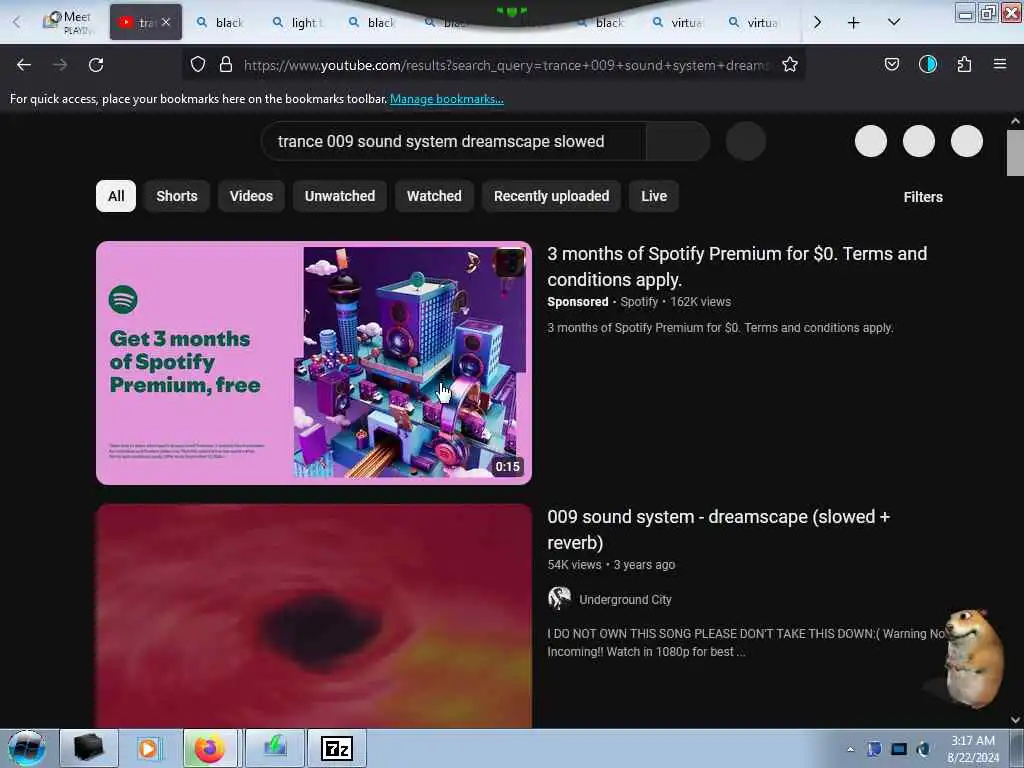1024x768 pixels.
Task: Click the page vertical scrollbar thumb
Action: 1015,153
